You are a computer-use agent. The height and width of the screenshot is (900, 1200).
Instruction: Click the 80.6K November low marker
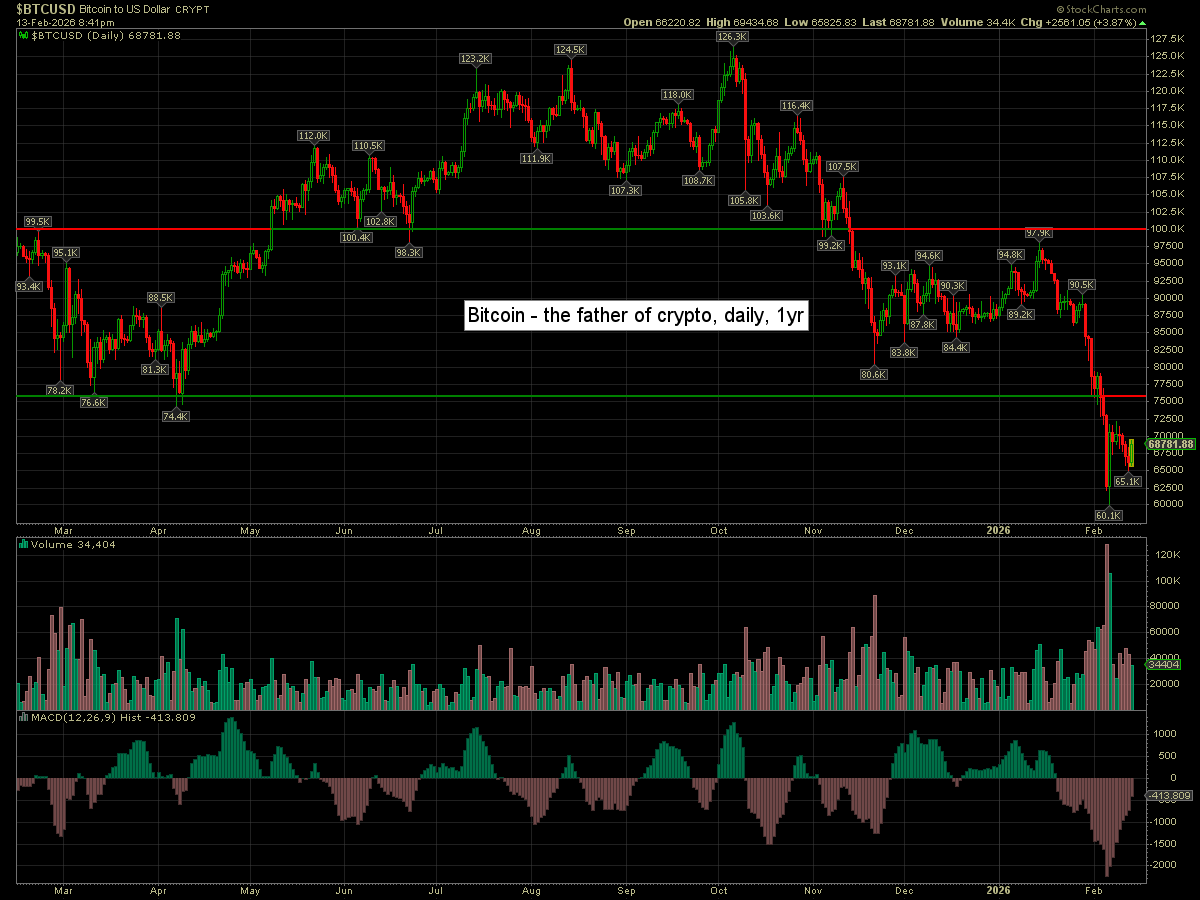[x=874, y=374]
